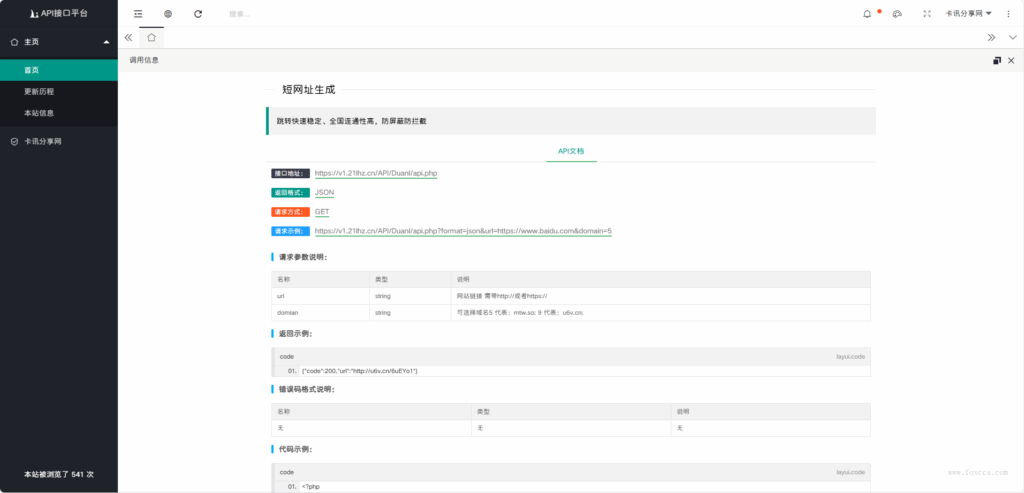Click the 接口地址 badge

point(291,174)
